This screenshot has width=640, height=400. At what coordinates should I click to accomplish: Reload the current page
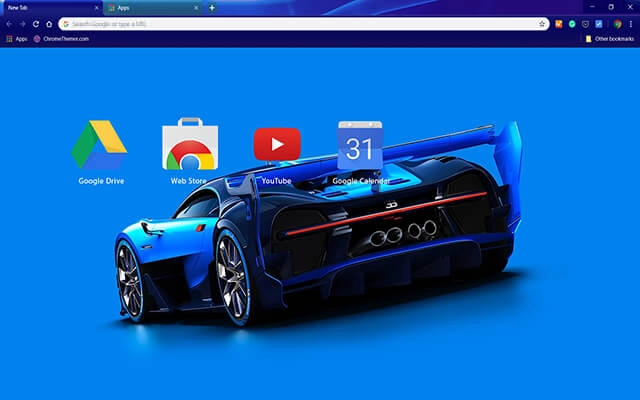point(36,24)
